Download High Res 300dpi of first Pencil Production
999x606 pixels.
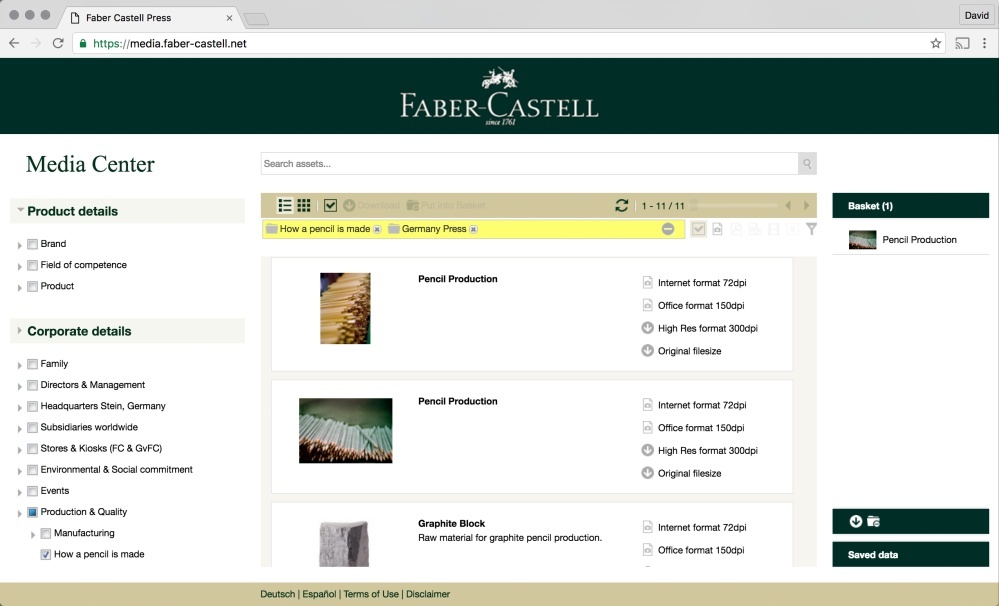700,328
